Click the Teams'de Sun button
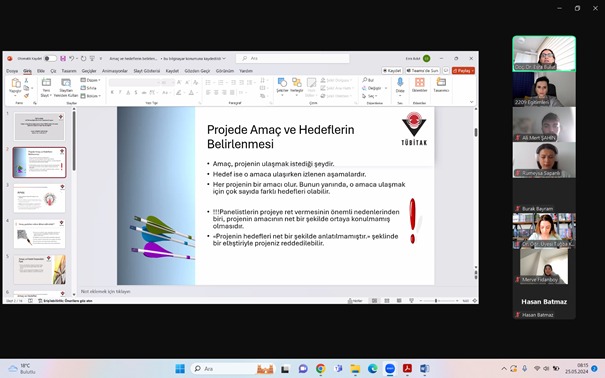This screenshot has height=378, width=605. tap(422, 71)
